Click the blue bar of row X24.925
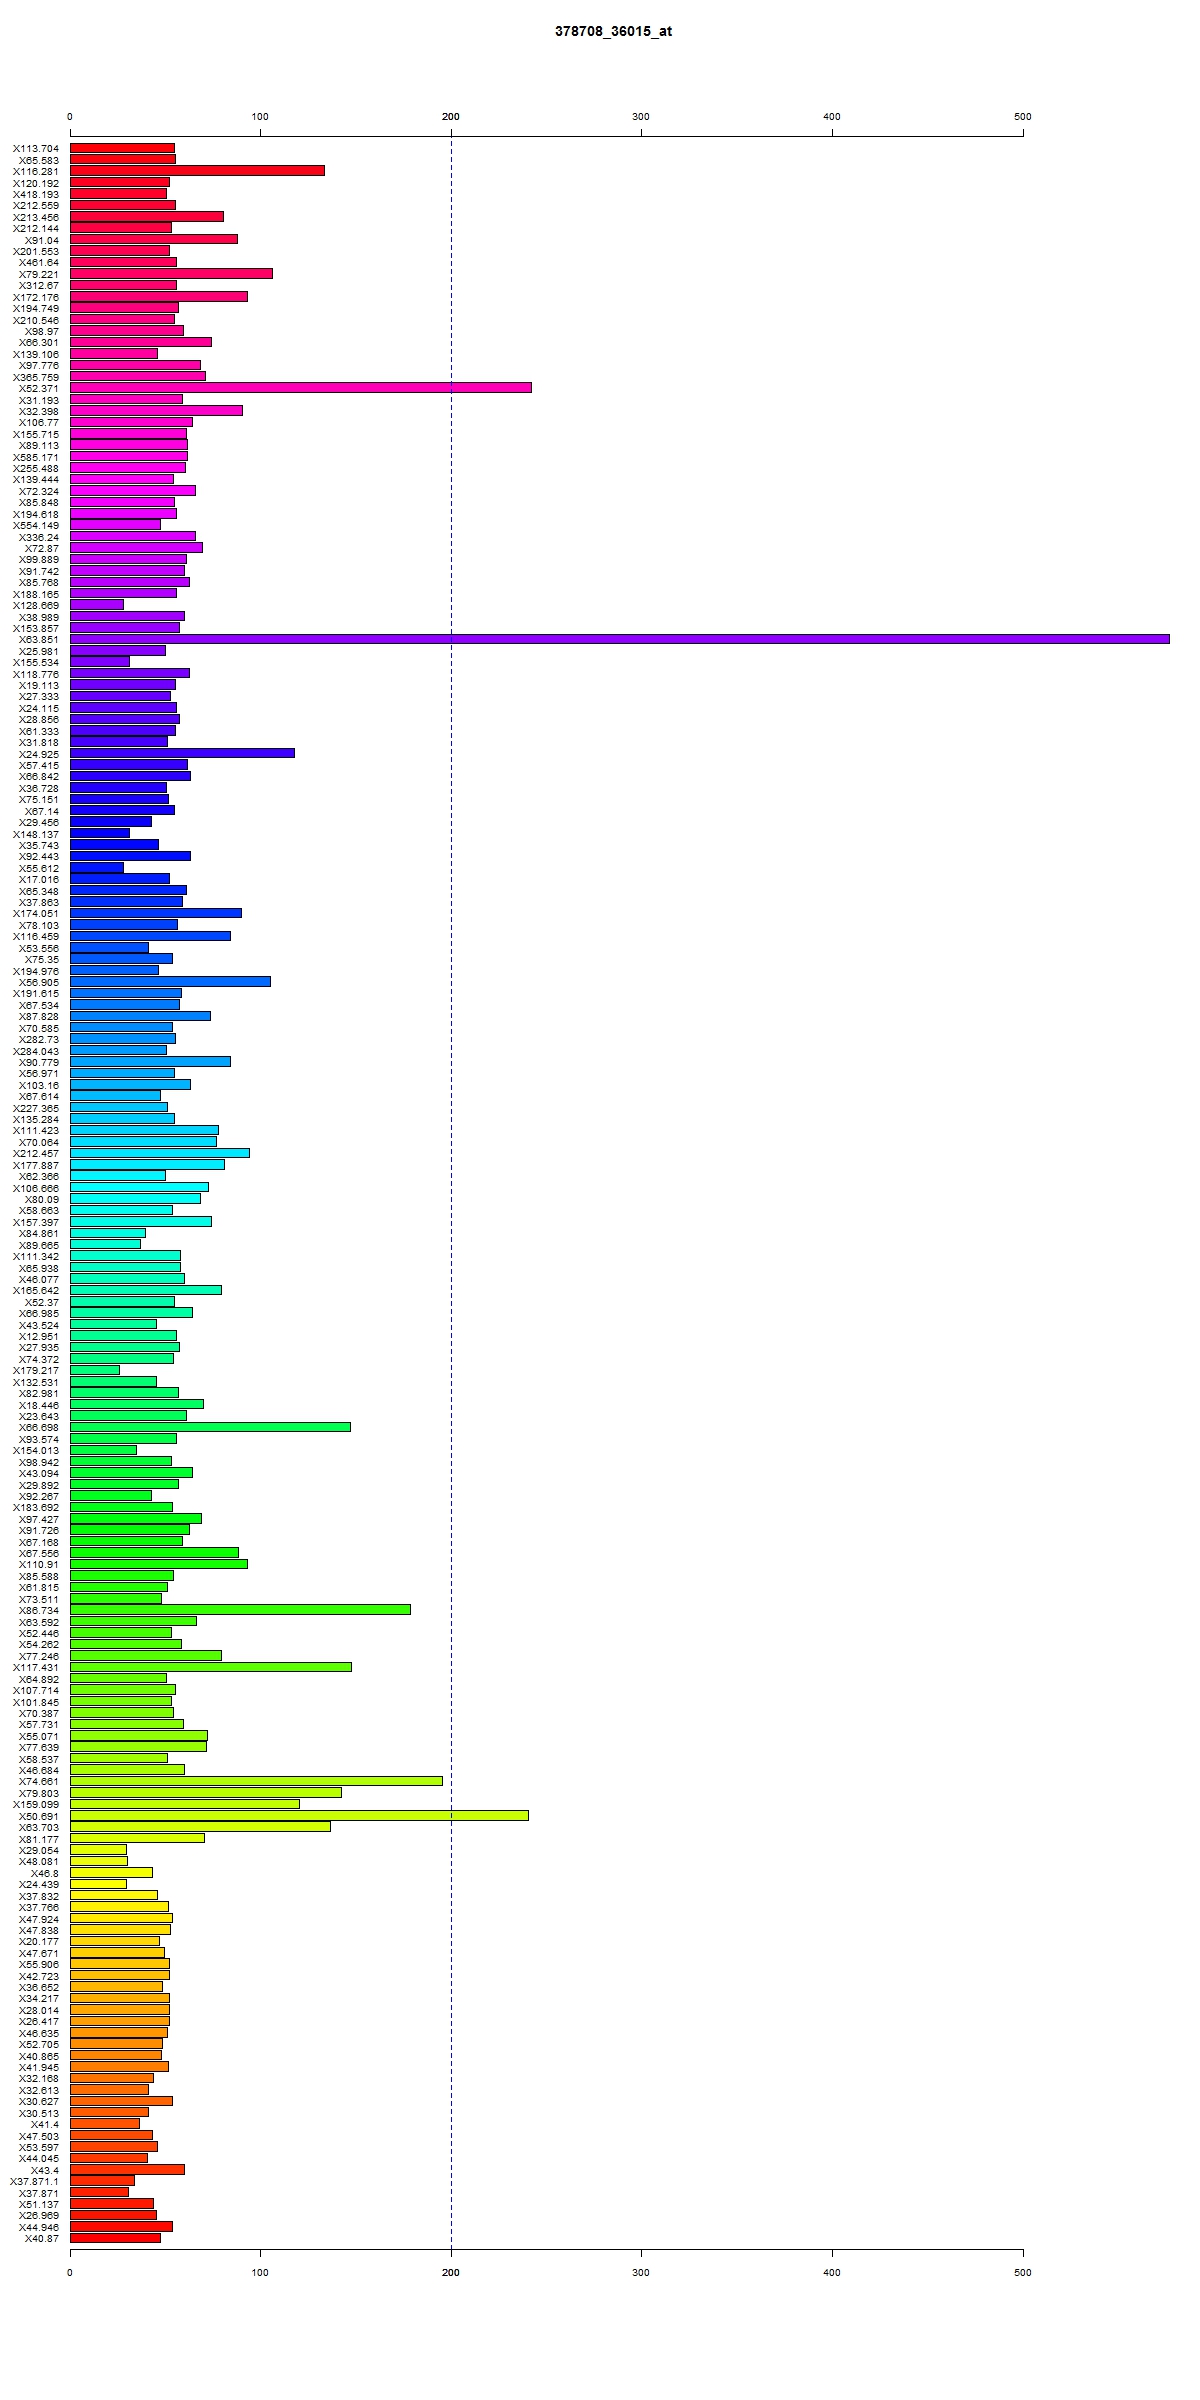Image resolution: width=1200 pixels, height=2400 pixels. coord(182,753)
